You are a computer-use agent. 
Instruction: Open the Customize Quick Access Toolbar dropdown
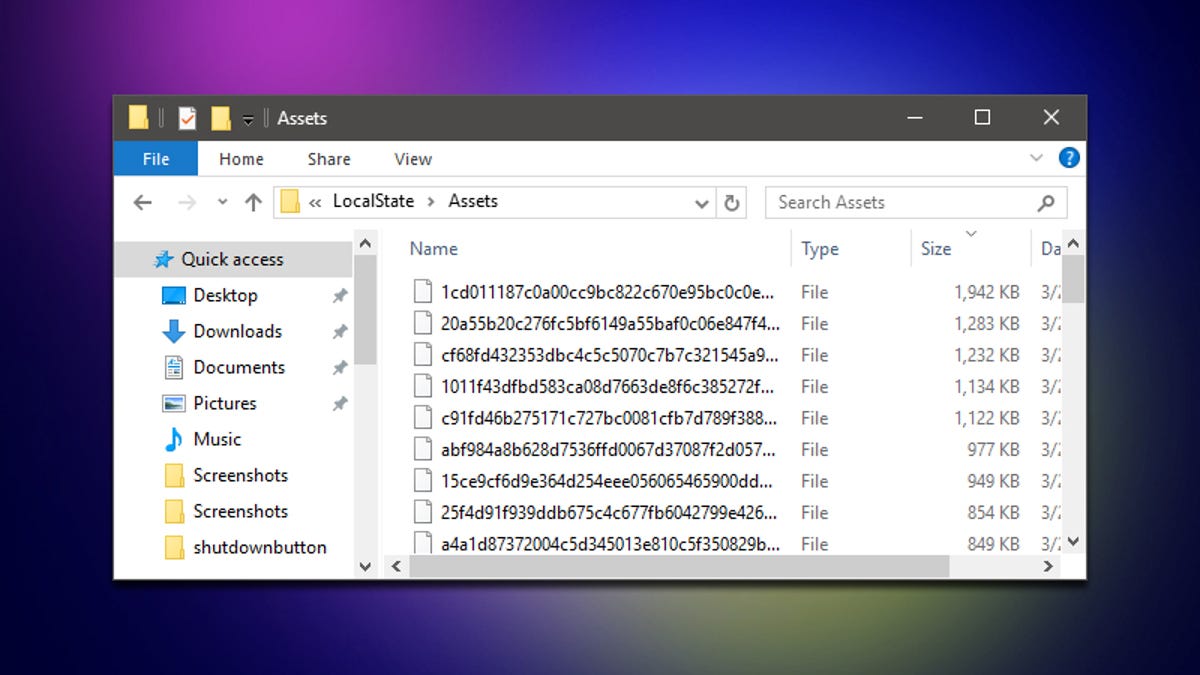(248, 120)
